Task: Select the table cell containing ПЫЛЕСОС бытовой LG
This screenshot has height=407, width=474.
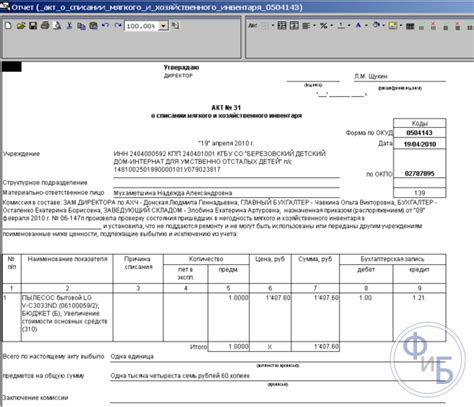Action: tap(67, 317)
